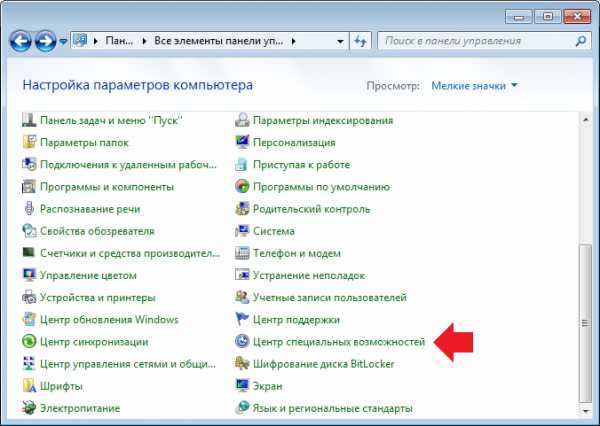Click the Система computer icon
This screenshot has height=426, width=600.
click(242, 231)
